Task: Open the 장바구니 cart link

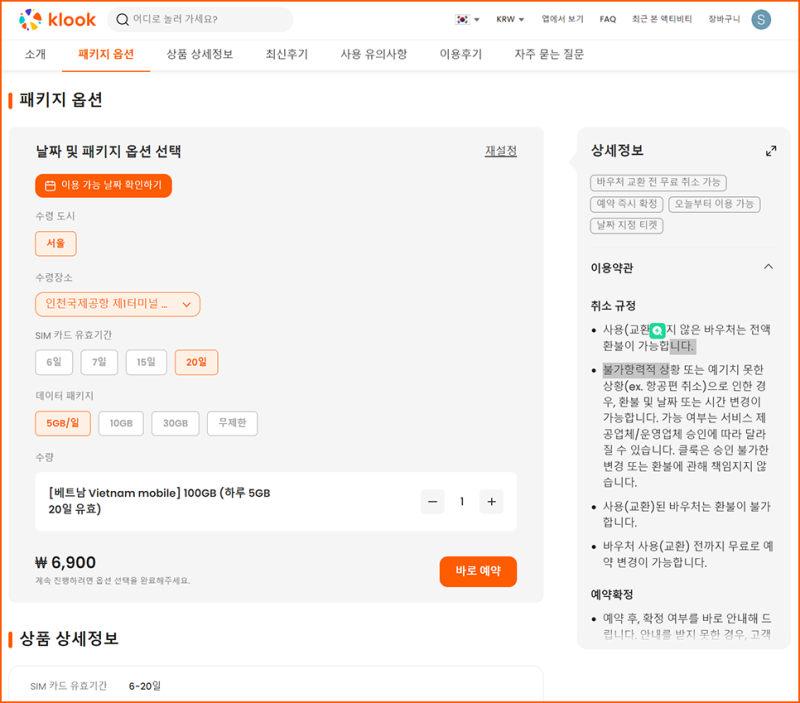Action: click(724, 19)
